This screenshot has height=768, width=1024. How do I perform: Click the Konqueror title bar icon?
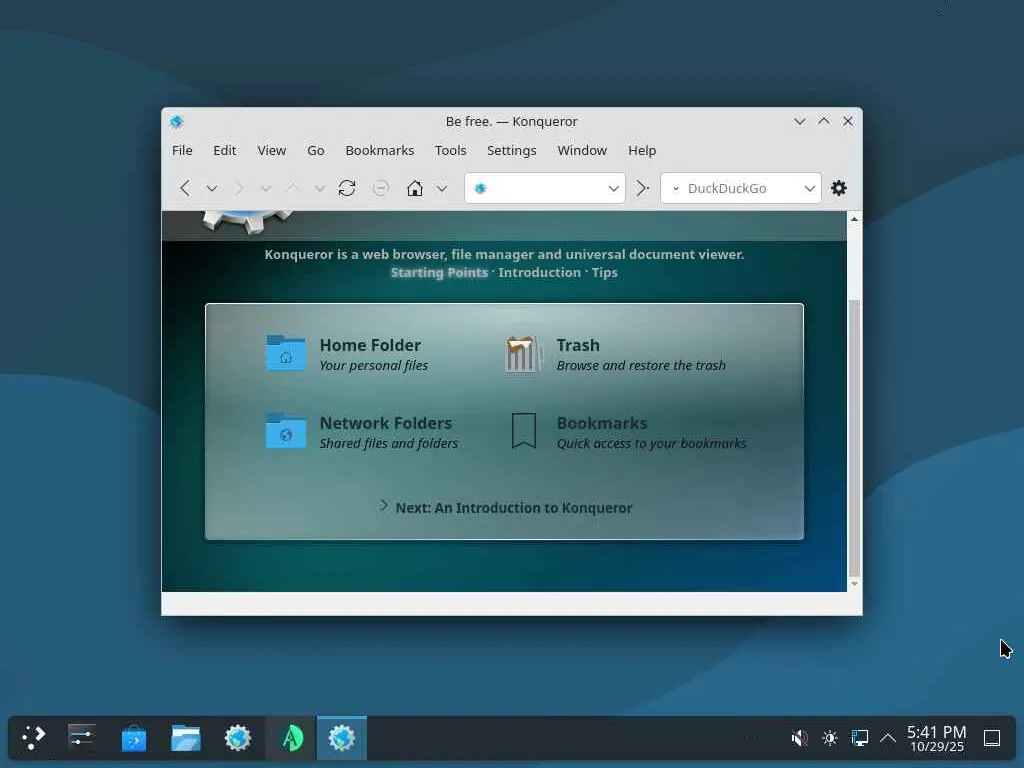point(176,121)
